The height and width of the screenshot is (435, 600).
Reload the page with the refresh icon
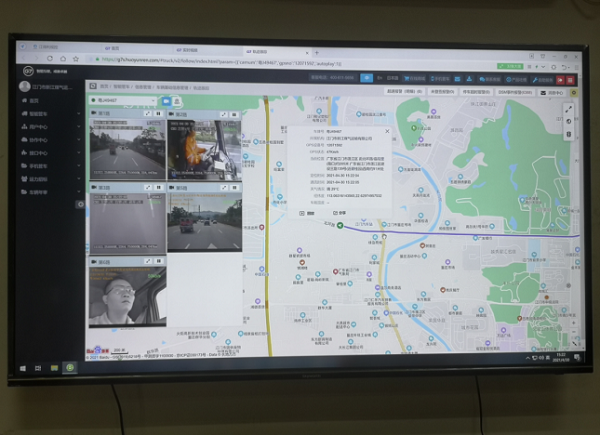coord(50,59)
